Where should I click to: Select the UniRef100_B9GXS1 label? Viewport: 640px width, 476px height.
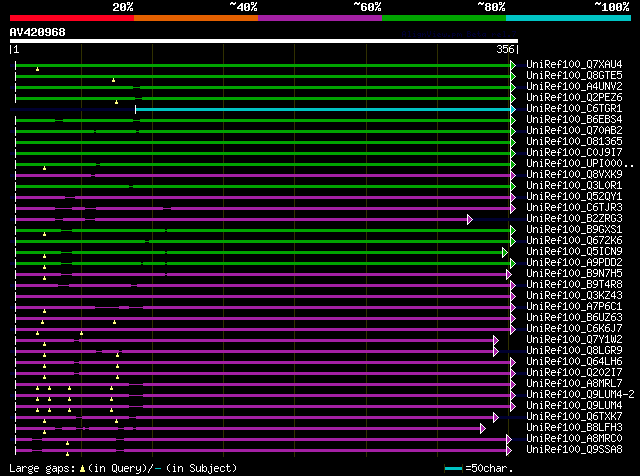pyautogui.click(x=574, y=230)
